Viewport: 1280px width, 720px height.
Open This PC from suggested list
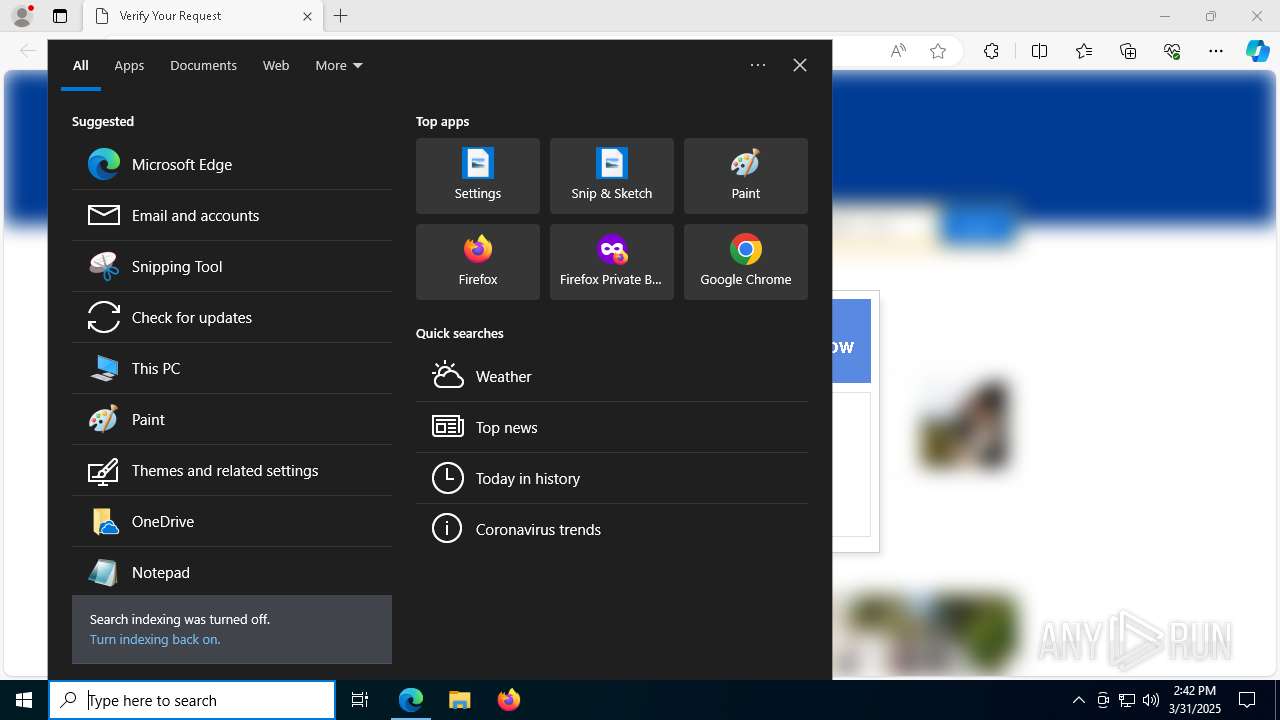tap(232, 368)
